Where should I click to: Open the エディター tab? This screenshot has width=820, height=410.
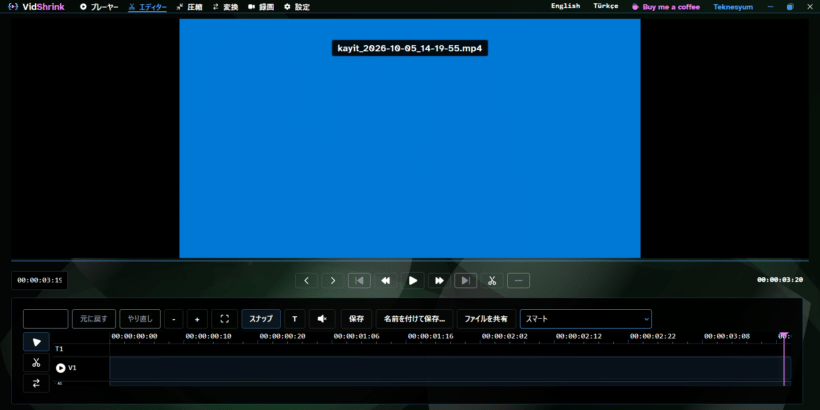147,7
